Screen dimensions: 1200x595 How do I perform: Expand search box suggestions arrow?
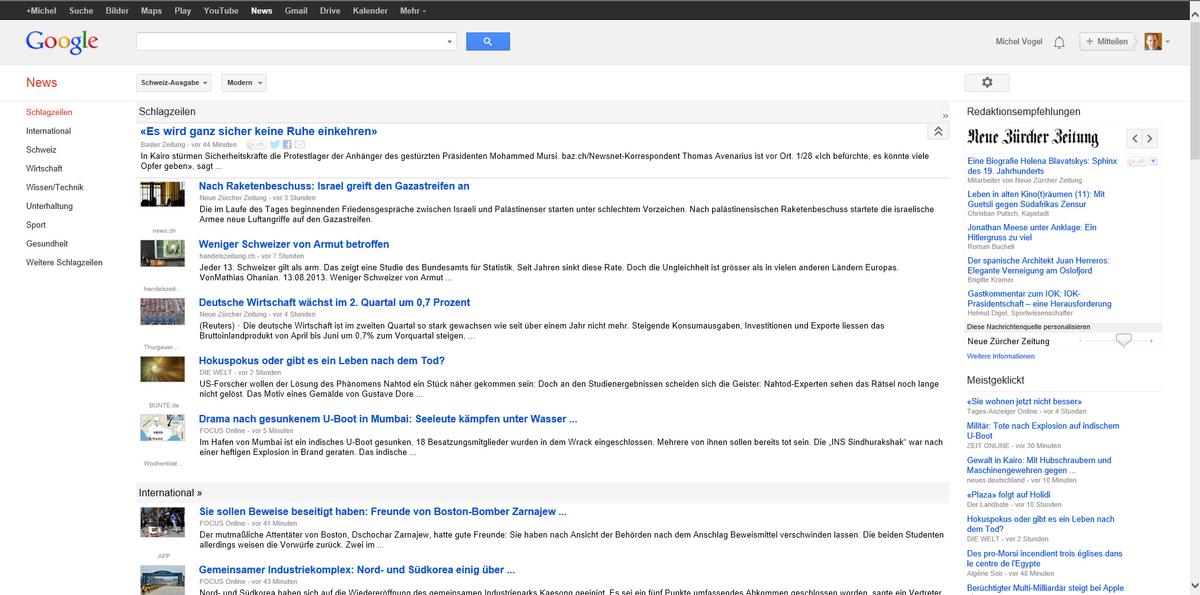pyautogui.click(x=449, y=42)
